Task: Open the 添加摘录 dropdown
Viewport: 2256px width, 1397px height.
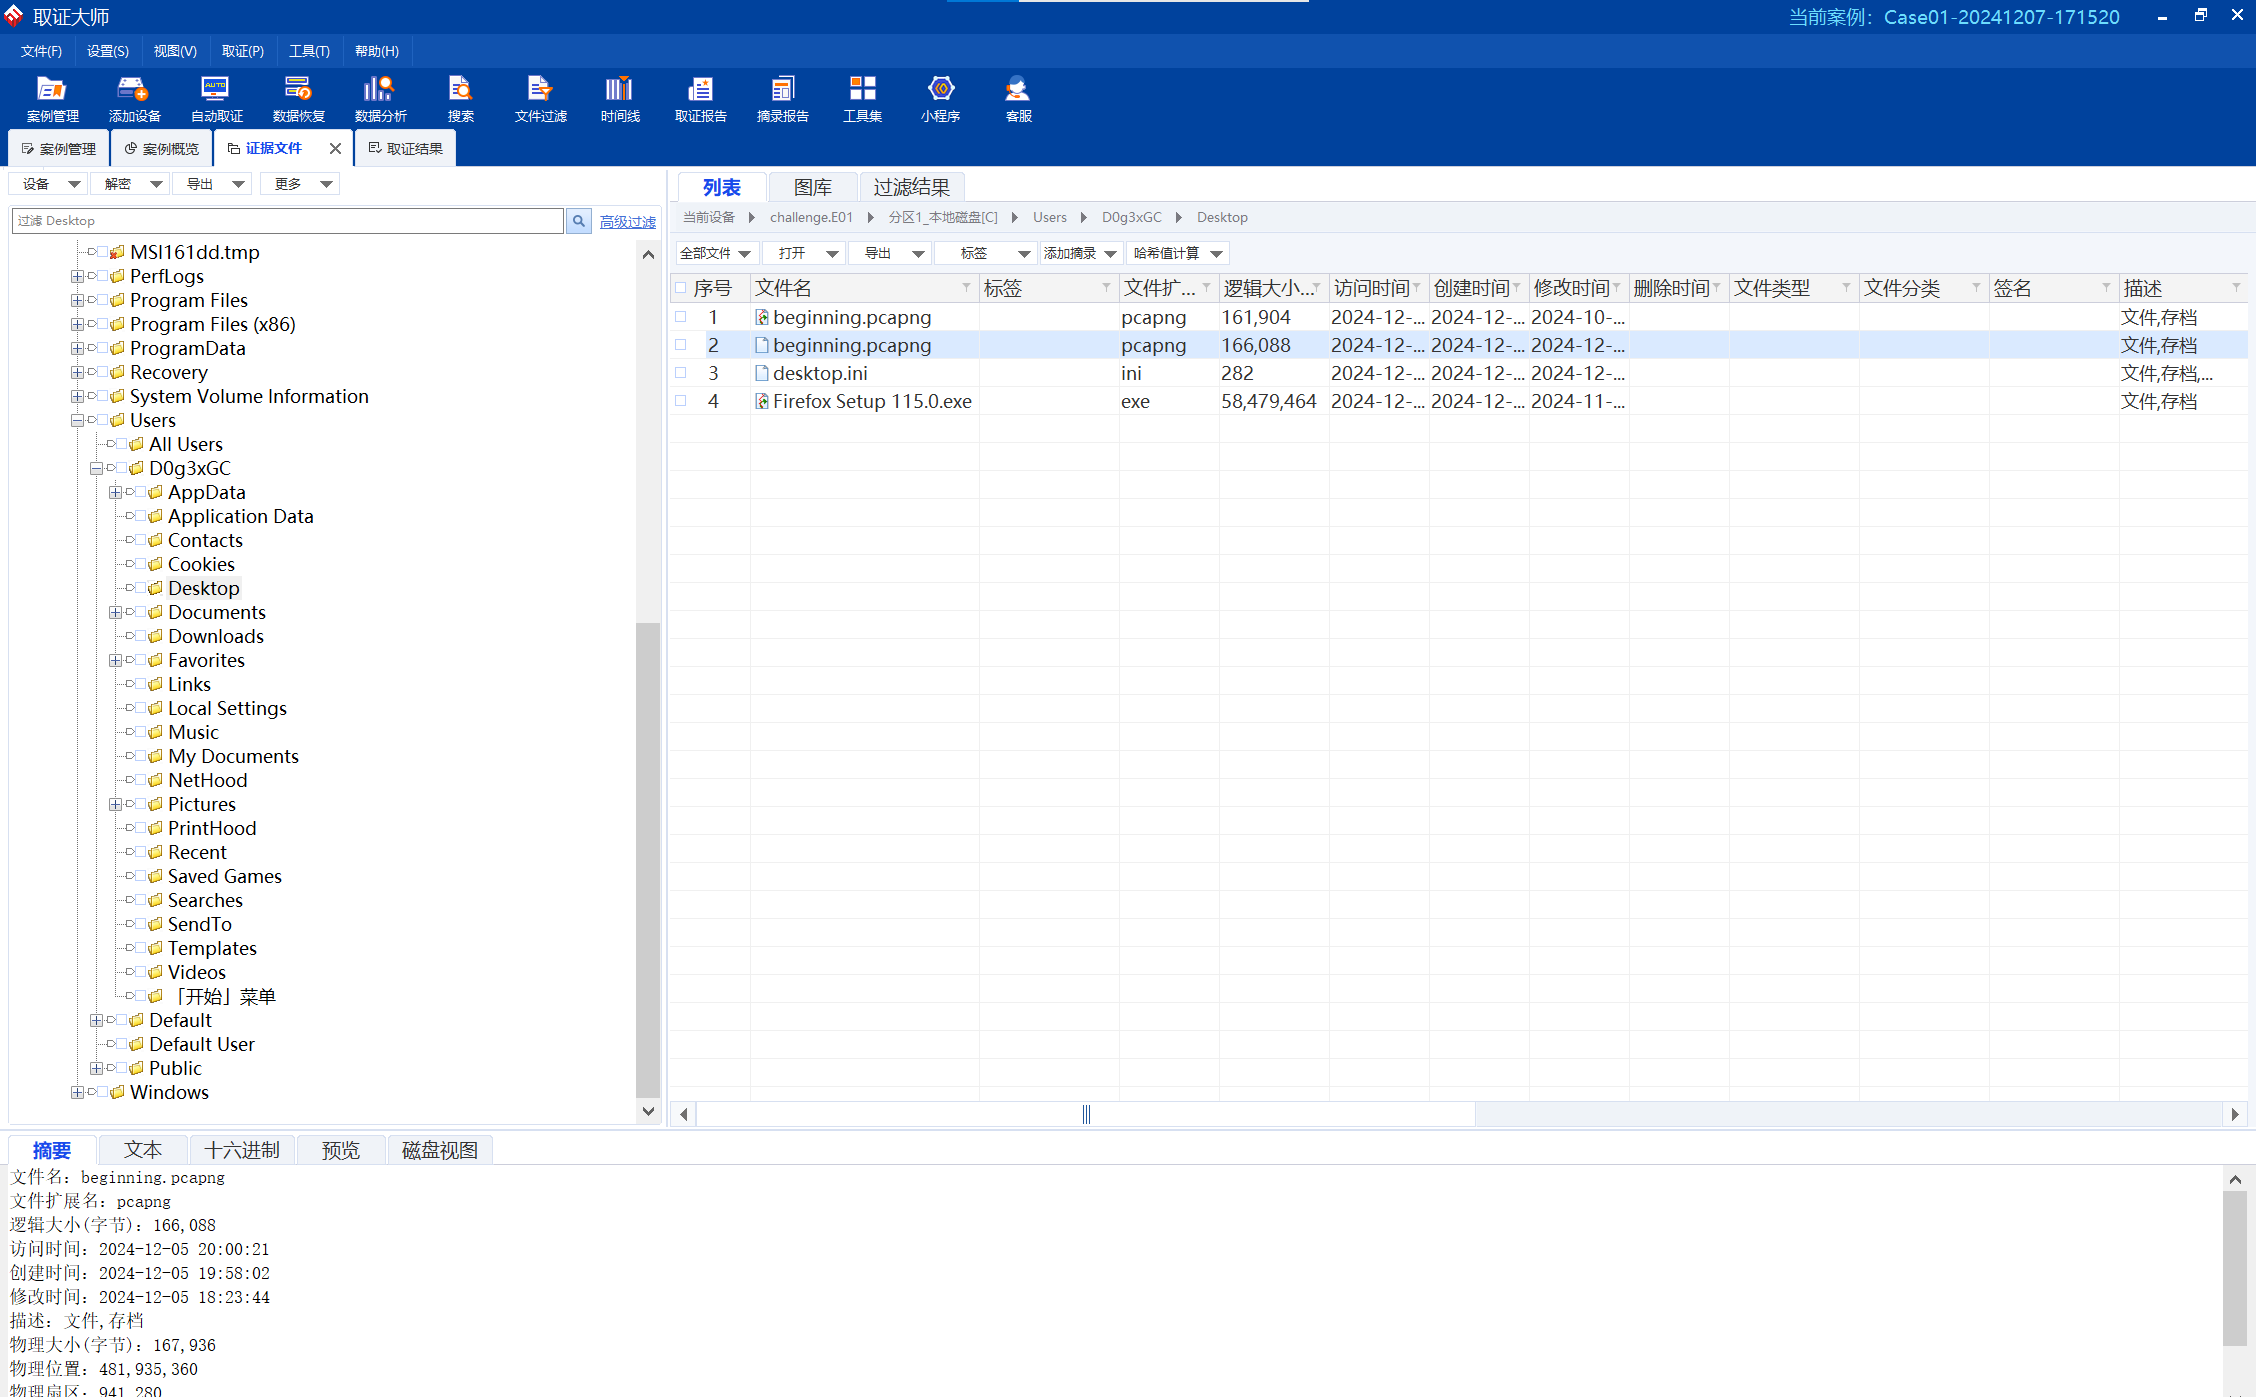Action: [x=1081, y=254]
